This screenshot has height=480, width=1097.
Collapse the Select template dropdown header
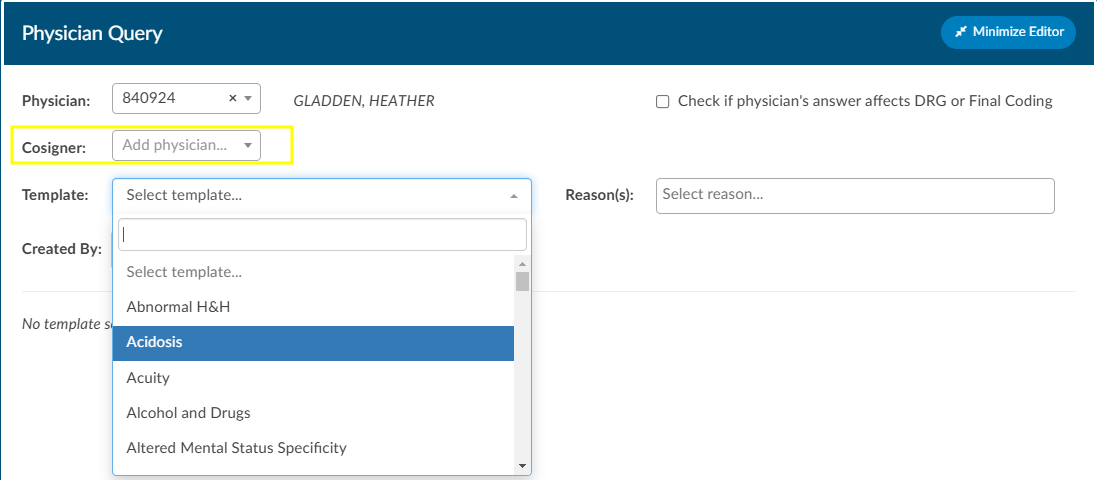[x=322, y=195]
